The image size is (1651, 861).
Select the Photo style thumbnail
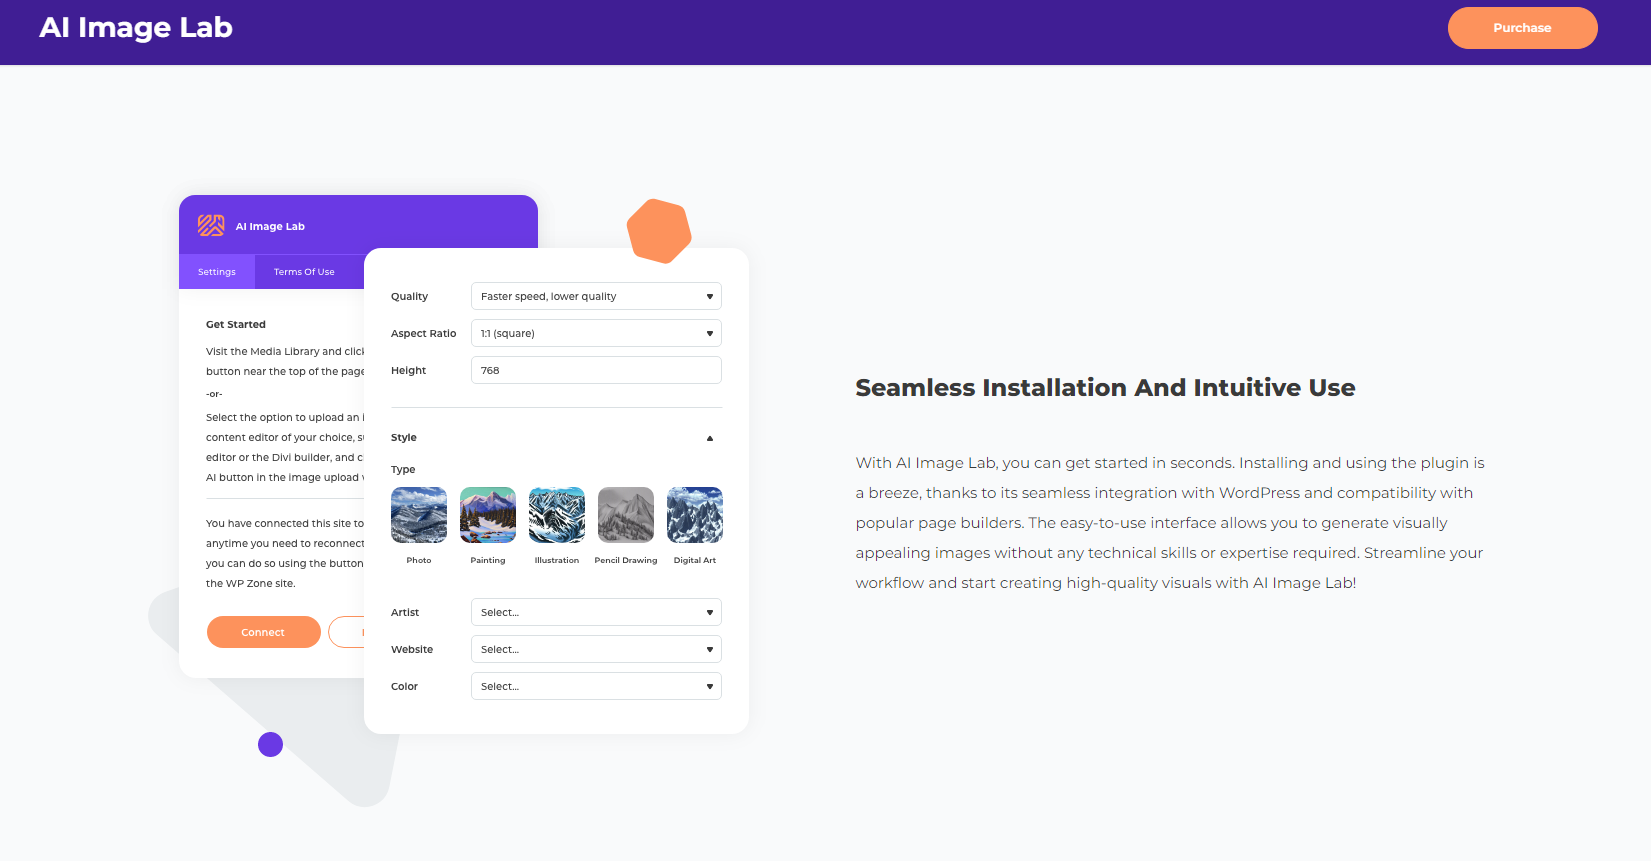[x=419, y=515]
